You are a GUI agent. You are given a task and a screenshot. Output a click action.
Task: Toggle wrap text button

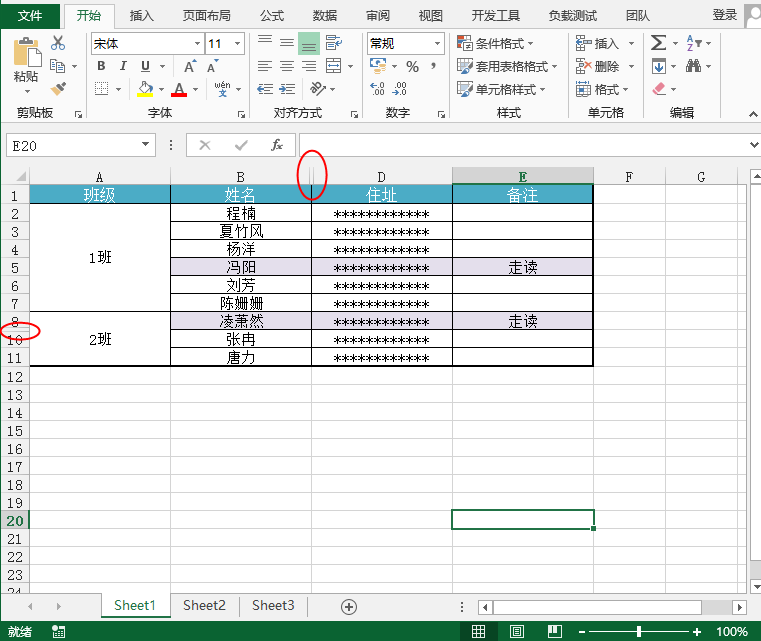(333, 43)
